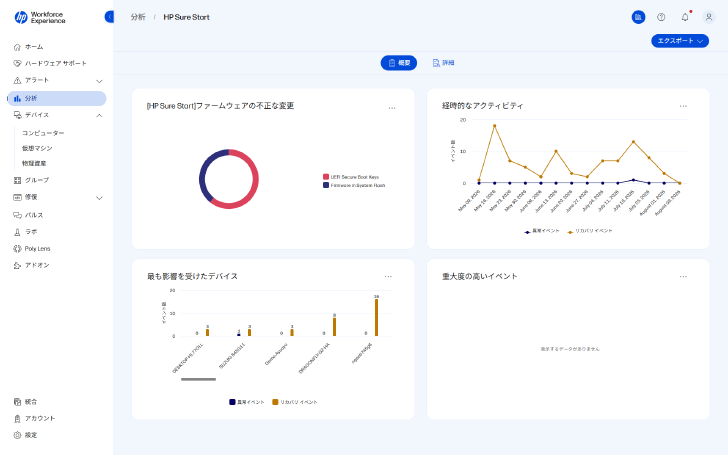Click the 設定 settings gear icon

tap(17, 435)
